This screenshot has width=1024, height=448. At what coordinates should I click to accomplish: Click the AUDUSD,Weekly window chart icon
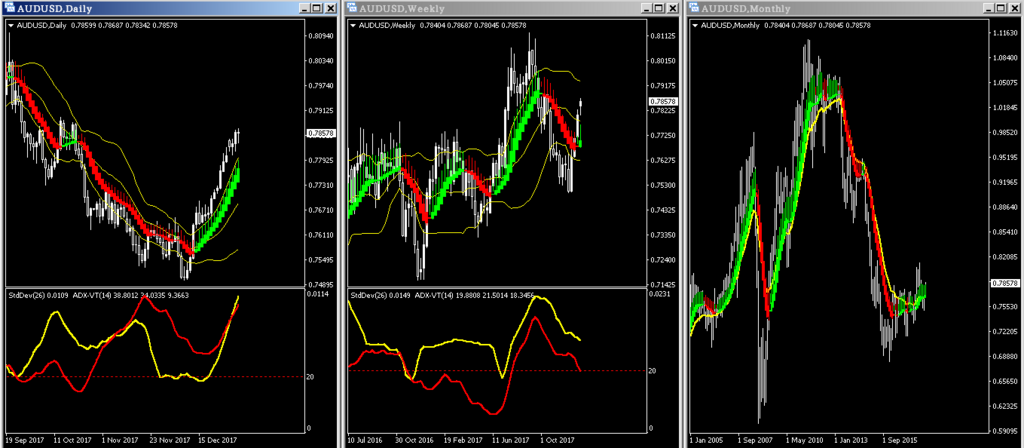[352, 8]
